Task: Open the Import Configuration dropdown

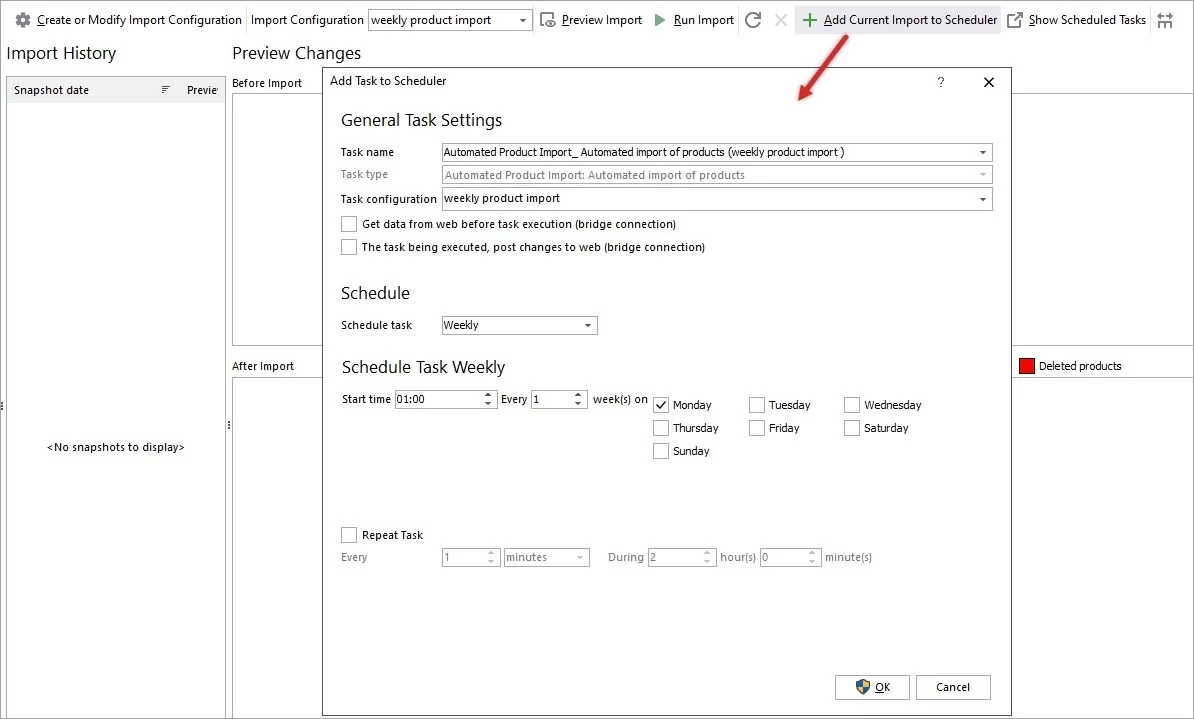Action: coord(524,19)
